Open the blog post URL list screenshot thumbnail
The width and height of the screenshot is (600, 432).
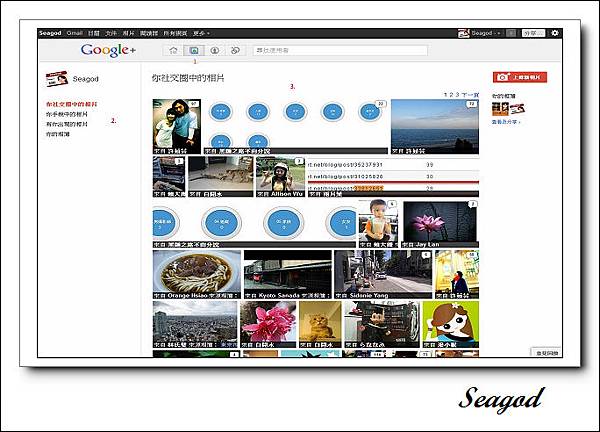393,176
